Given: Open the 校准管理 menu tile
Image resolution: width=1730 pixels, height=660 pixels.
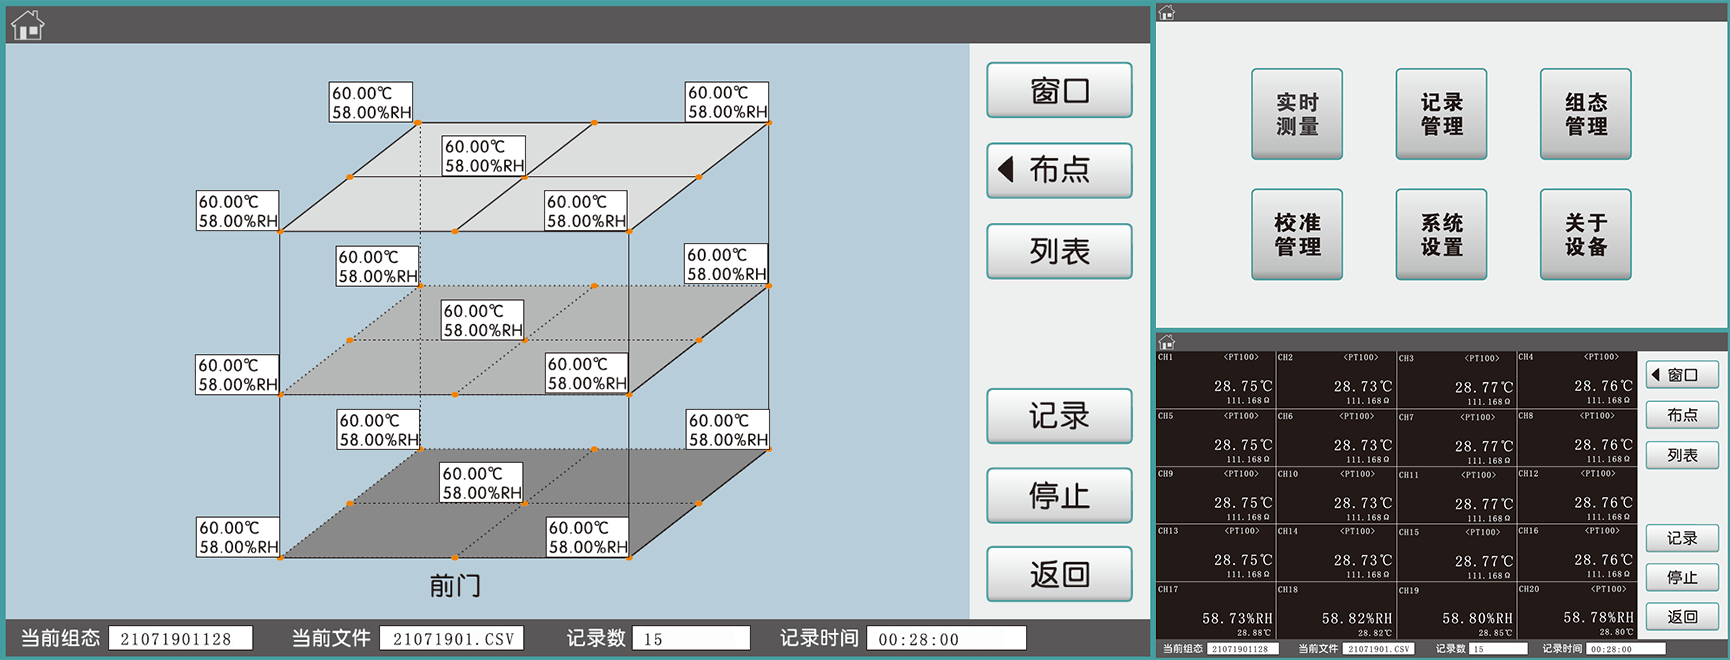Looking at the screenshot, I should tap(1297, 235).
